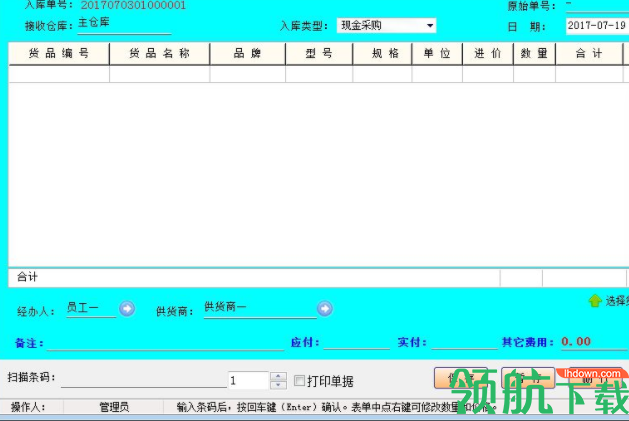Click the quantity box showing 1
The width and height of the screenshot is (629, 421).
pyautogui.click(x=248, y=380)
